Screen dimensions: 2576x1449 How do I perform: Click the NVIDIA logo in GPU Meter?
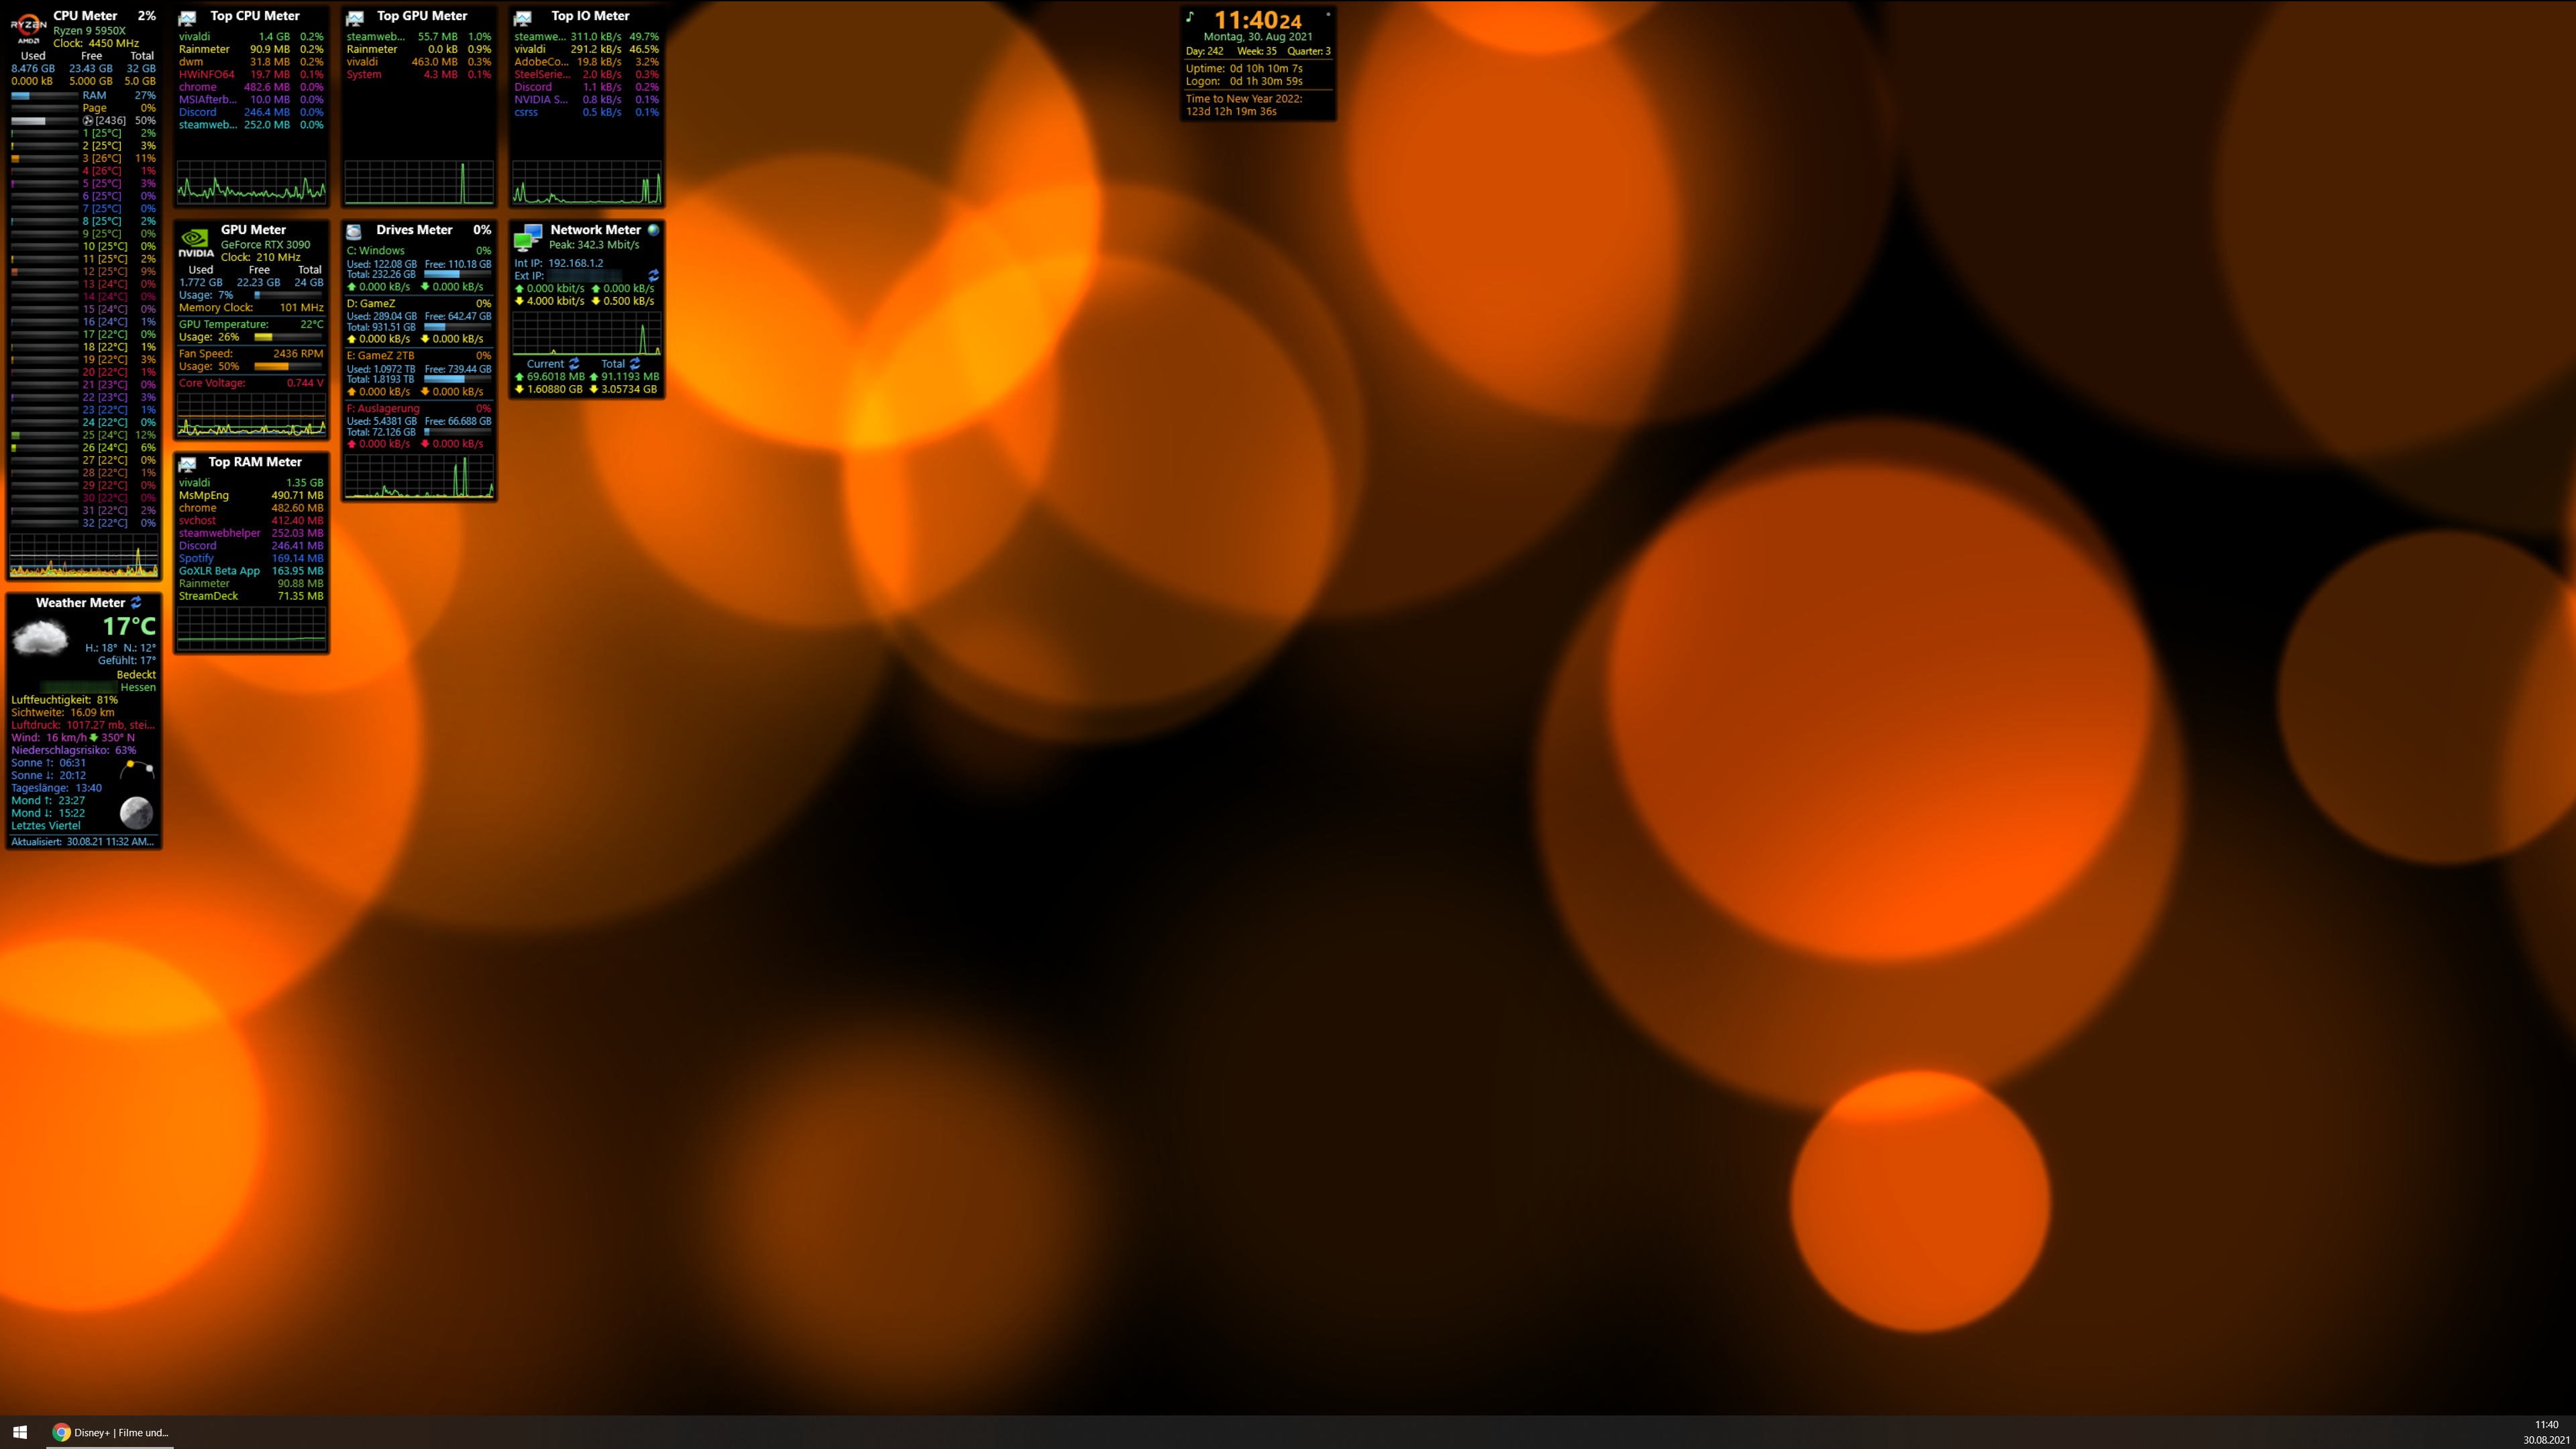click(x=196, y=242)
